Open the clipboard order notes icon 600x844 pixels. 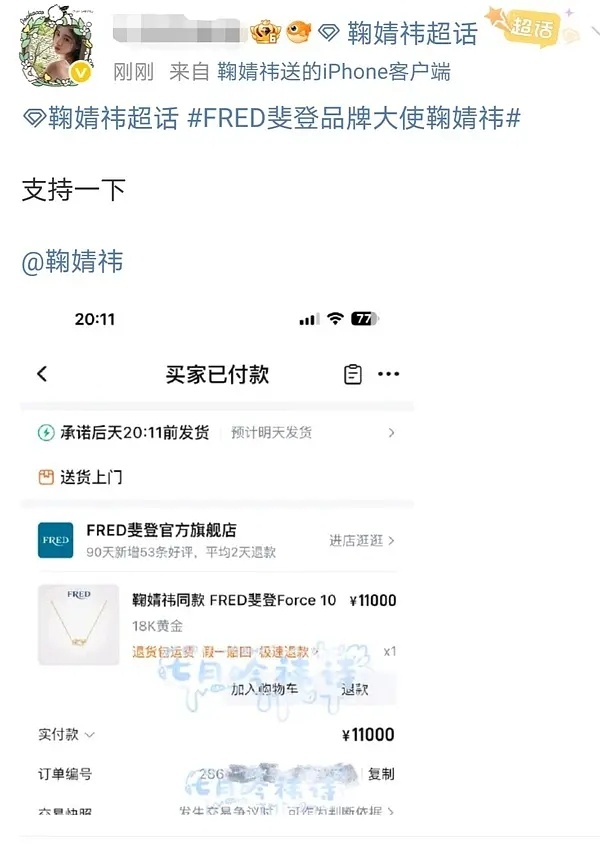click(x=352, y=374)
